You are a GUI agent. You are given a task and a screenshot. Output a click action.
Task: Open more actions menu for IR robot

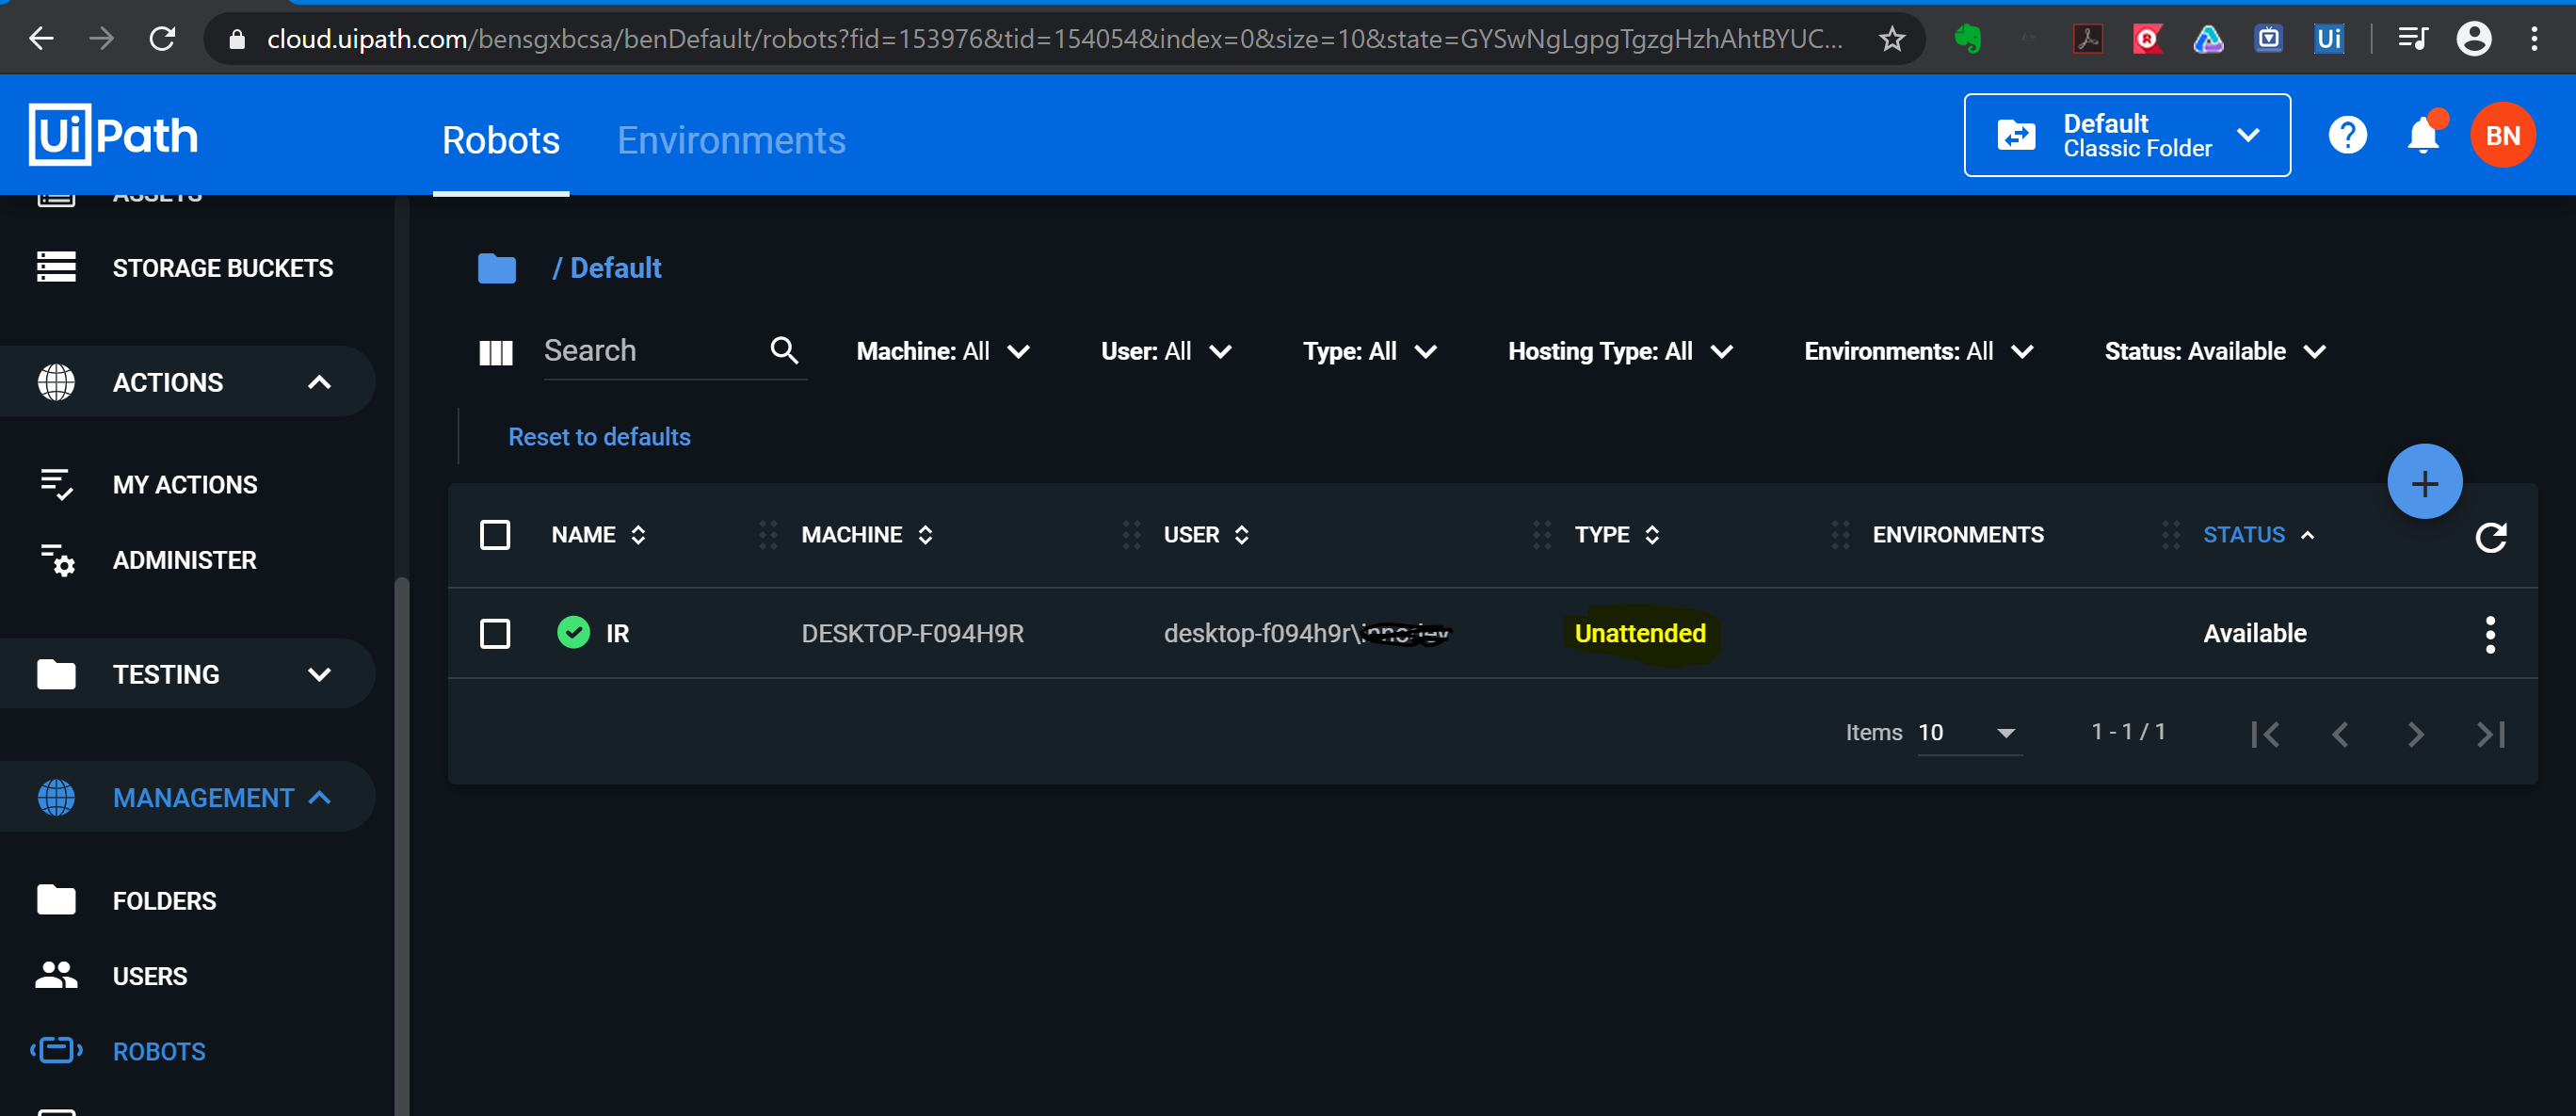(2490, 634)
